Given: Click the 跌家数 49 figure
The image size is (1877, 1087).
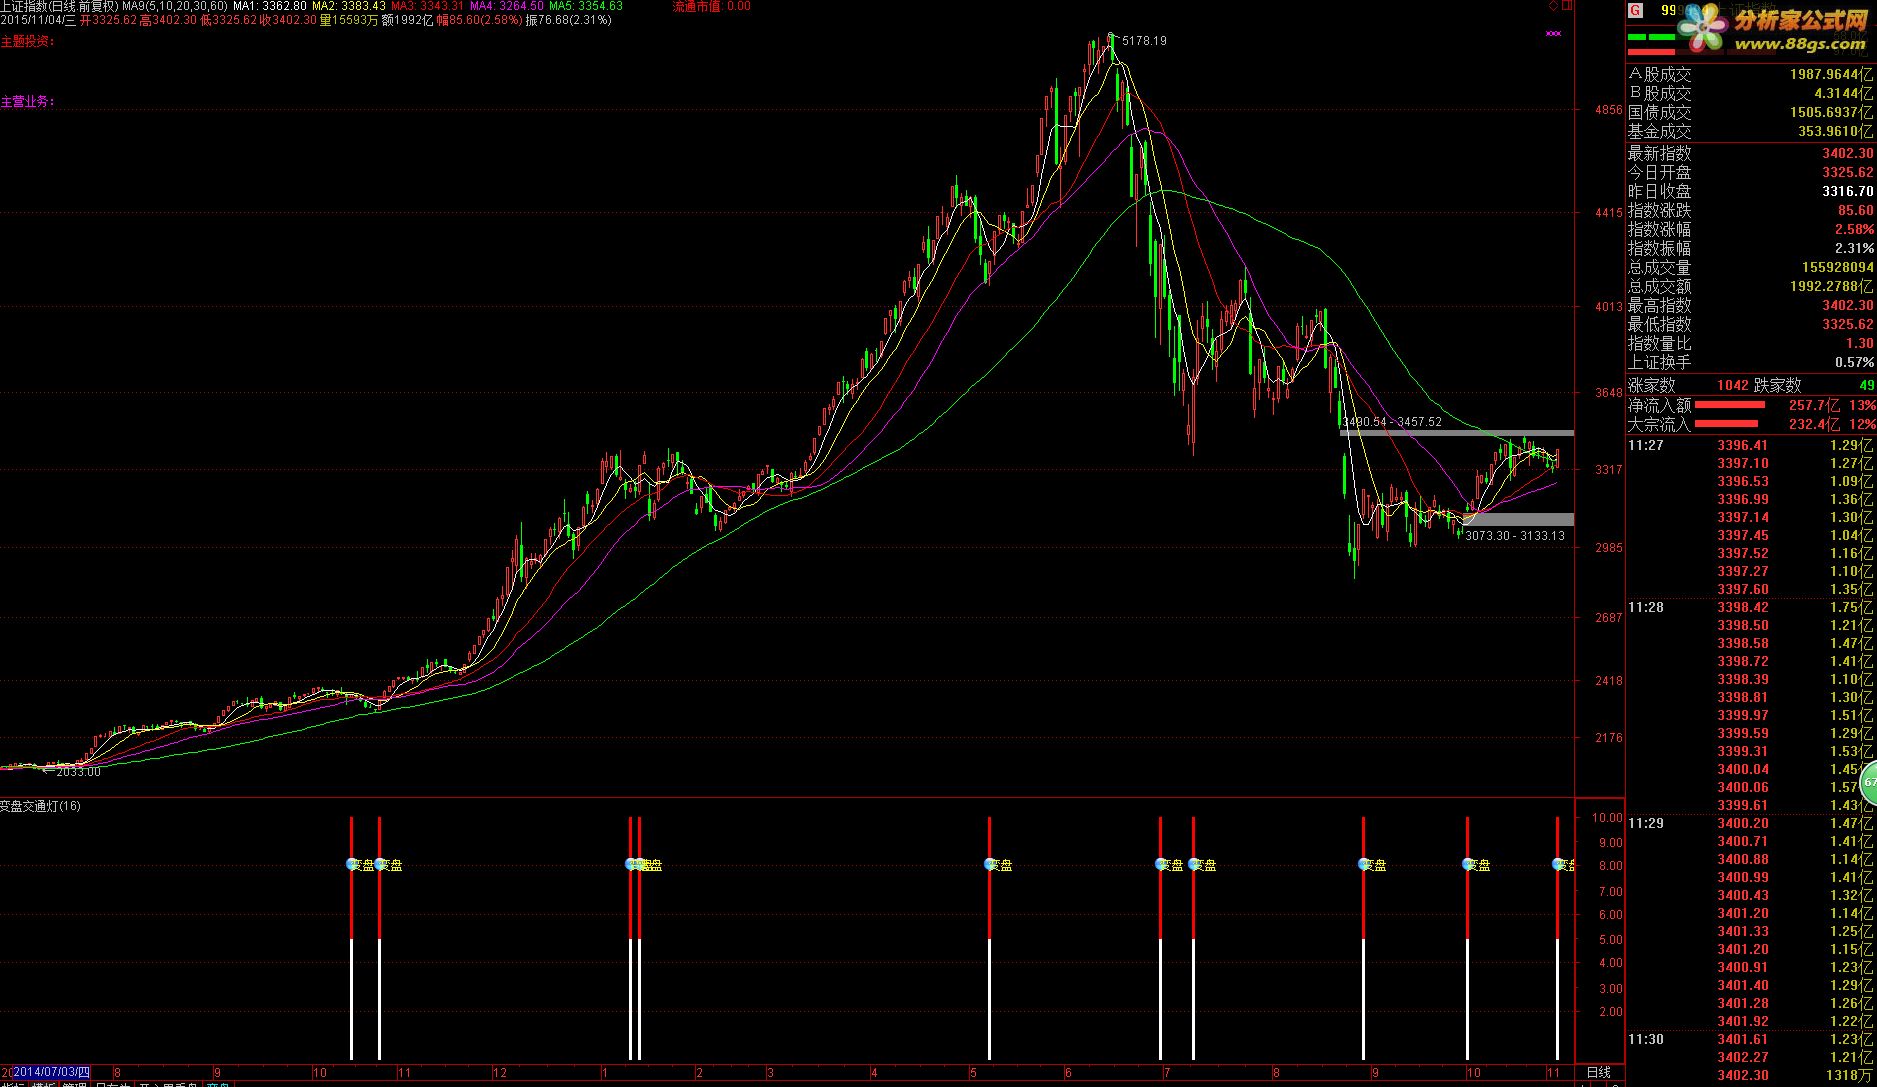Looking at the screenshot, I should (1866, 385).
